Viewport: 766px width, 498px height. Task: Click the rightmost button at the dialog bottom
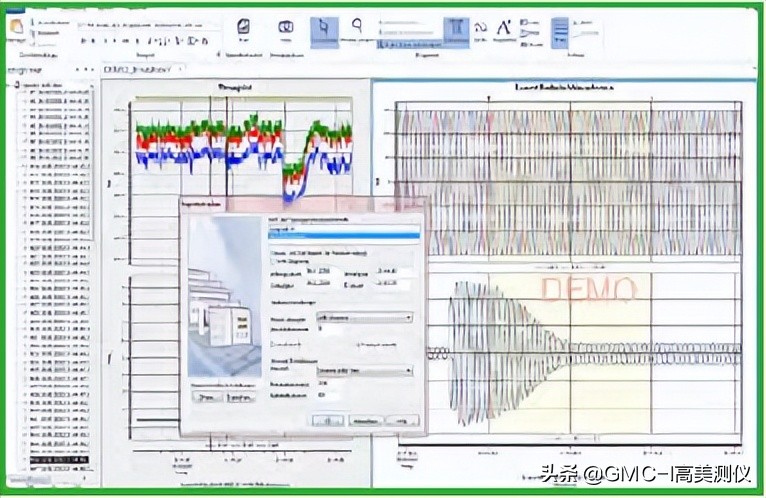tap(402, 421)
